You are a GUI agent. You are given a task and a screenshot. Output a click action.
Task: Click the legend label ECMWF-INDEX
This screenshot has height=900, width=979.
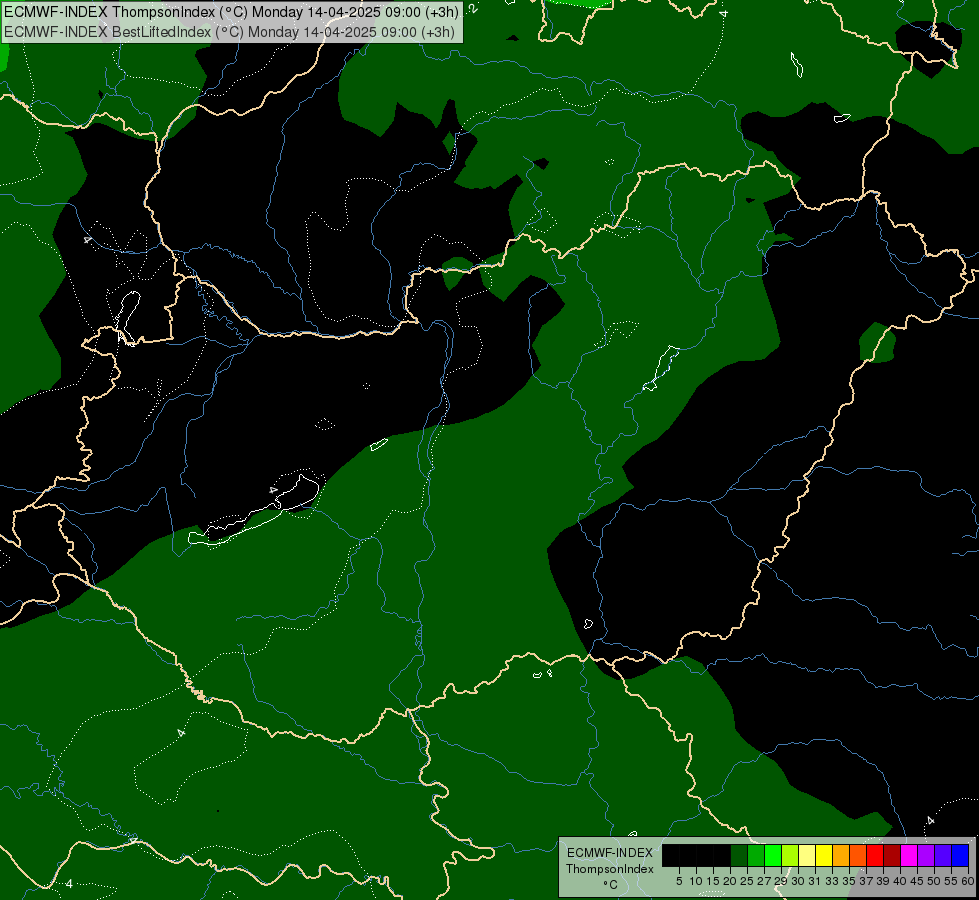[x=610, y=853]
